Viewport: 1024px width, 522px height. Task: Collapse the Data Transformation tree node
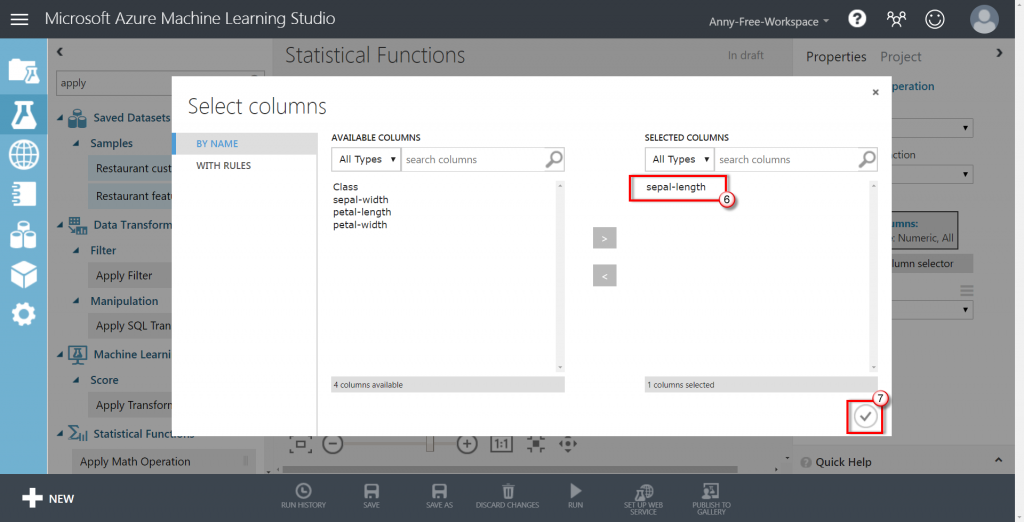(60, 225)
